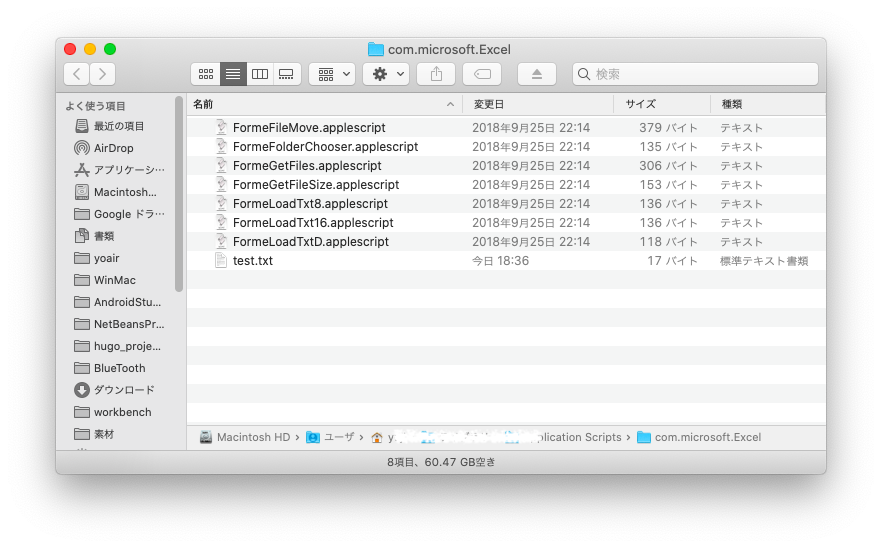
Task: Switch to icon view in toolbar
Action: [206, 74]
